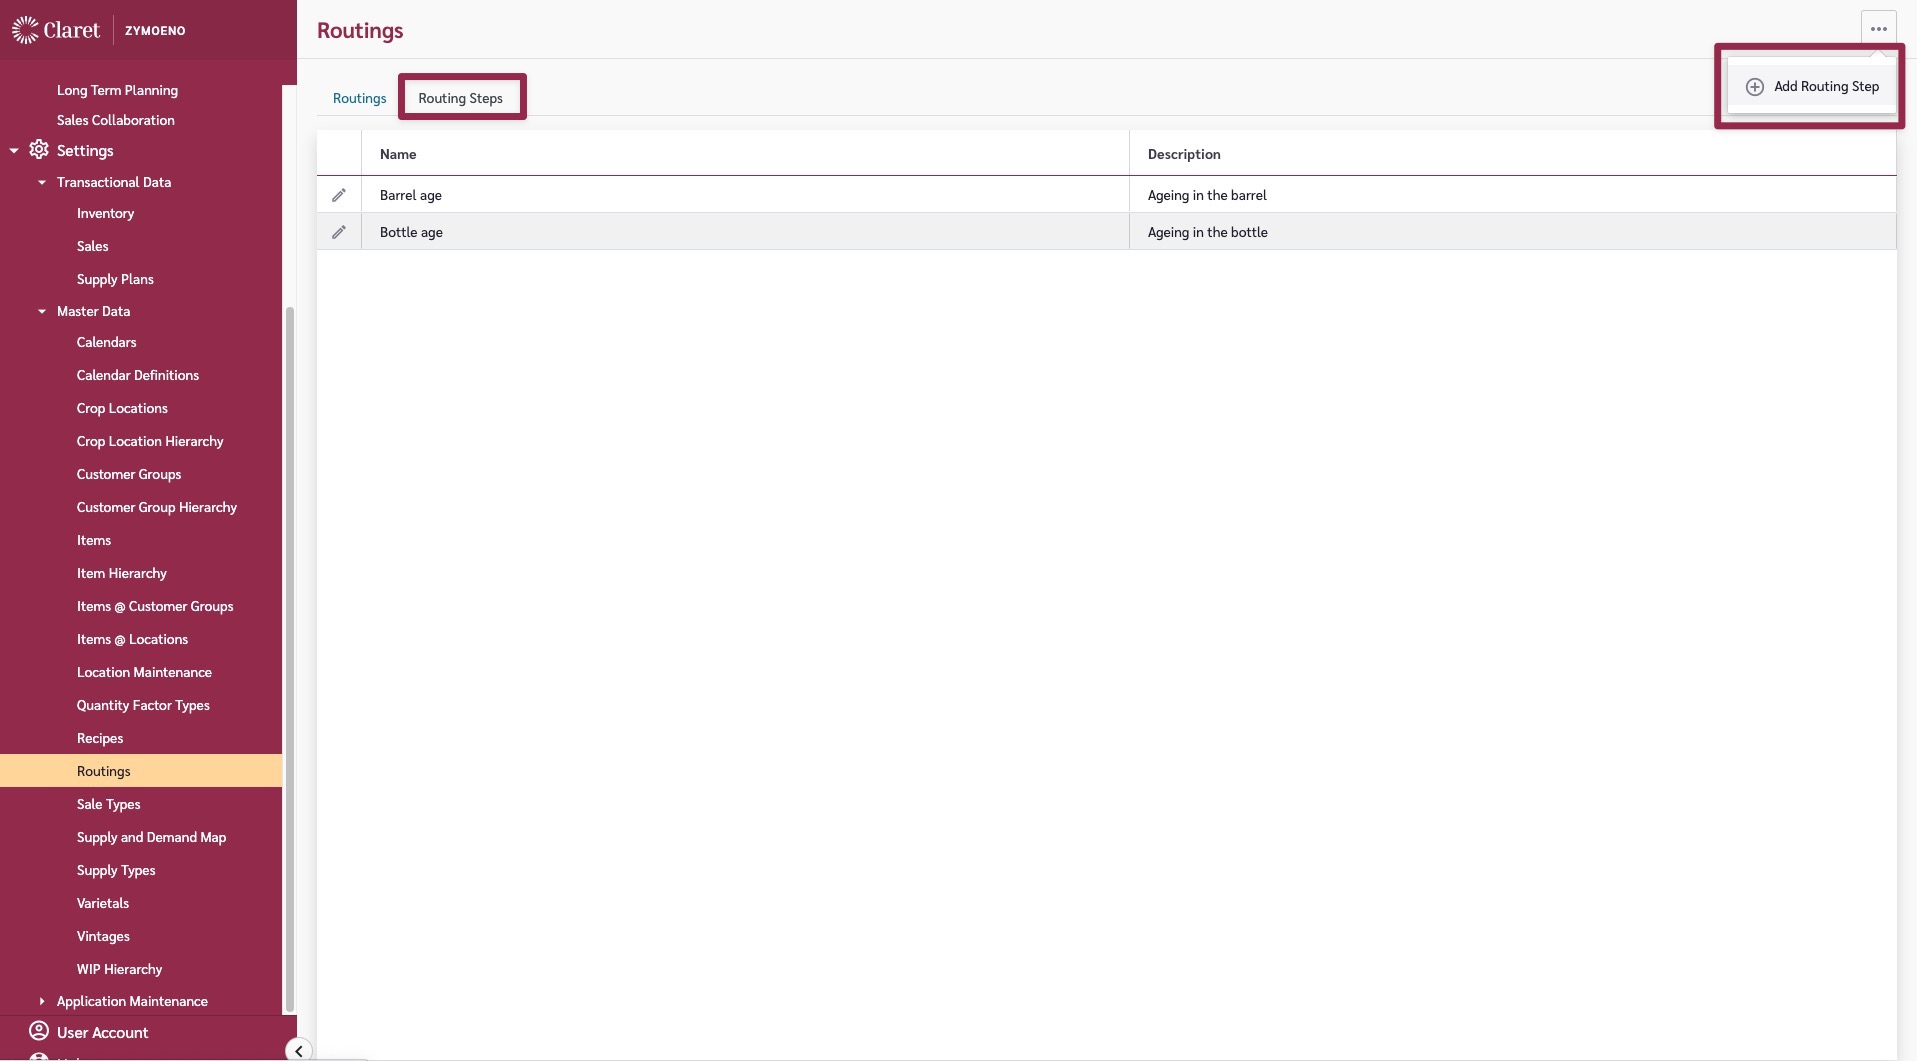Go to Long Term Planning
Viewport: 1917px width, 1061px height.
[x=117, y=90]
